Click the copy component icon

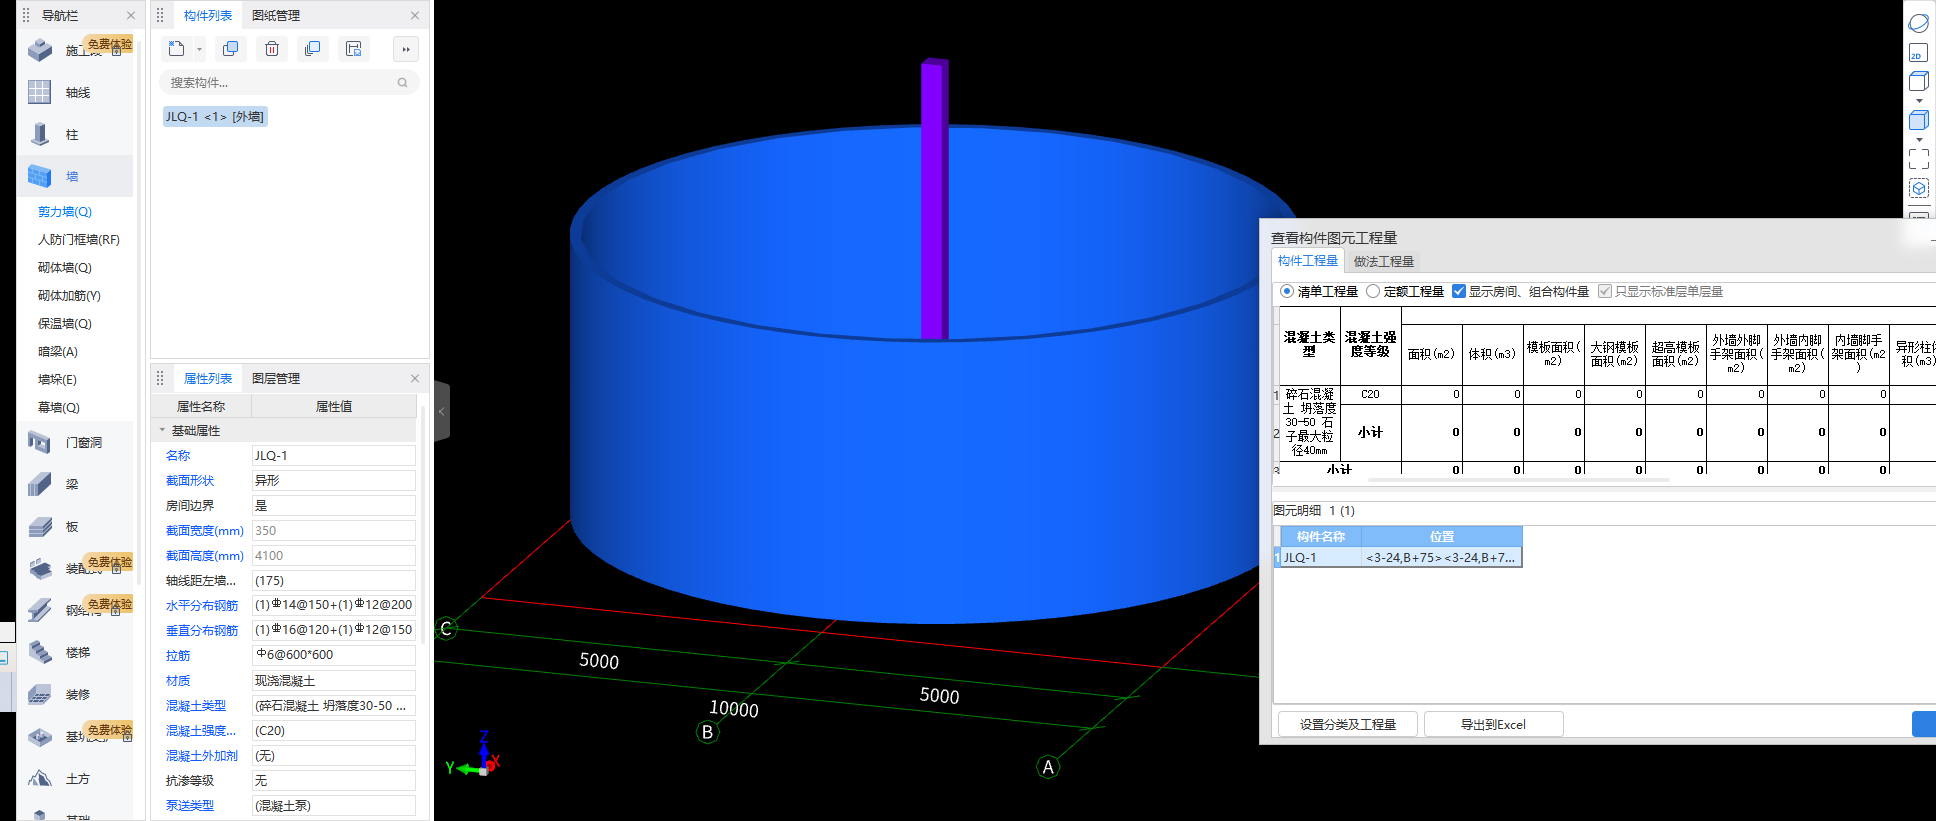point(230,49)
